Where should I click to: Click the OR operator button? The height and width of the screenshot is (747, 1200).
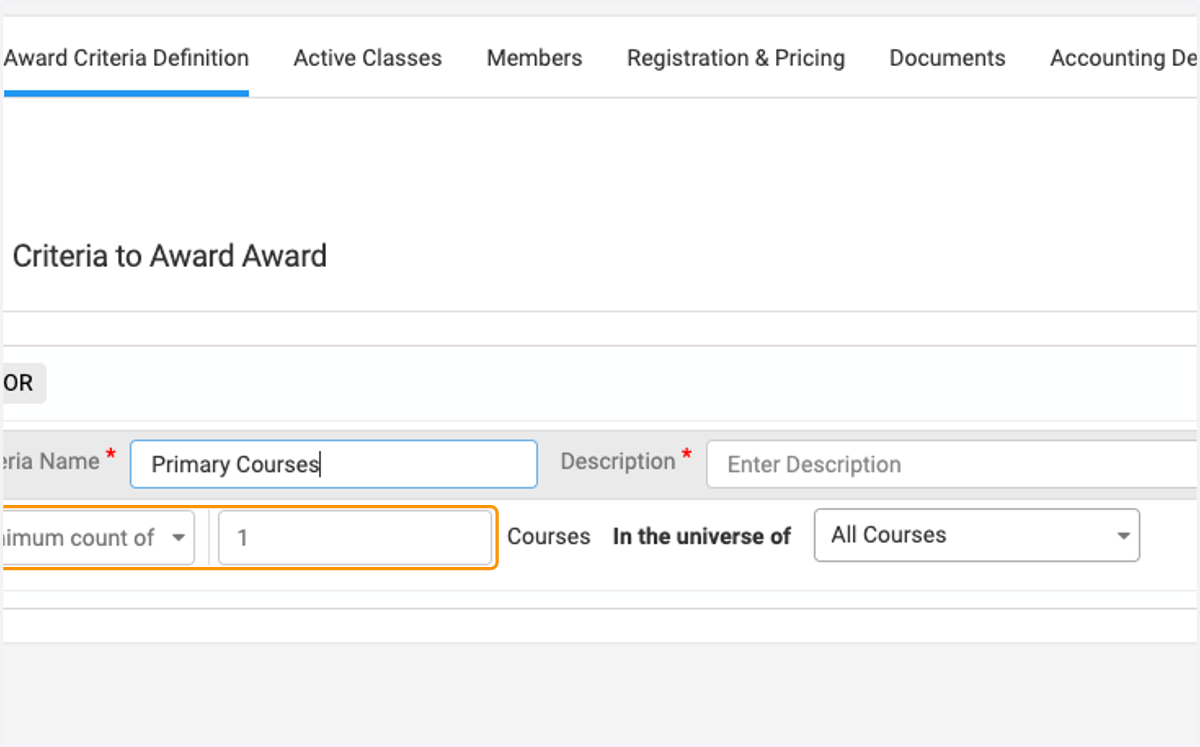[x=22, y=384]
